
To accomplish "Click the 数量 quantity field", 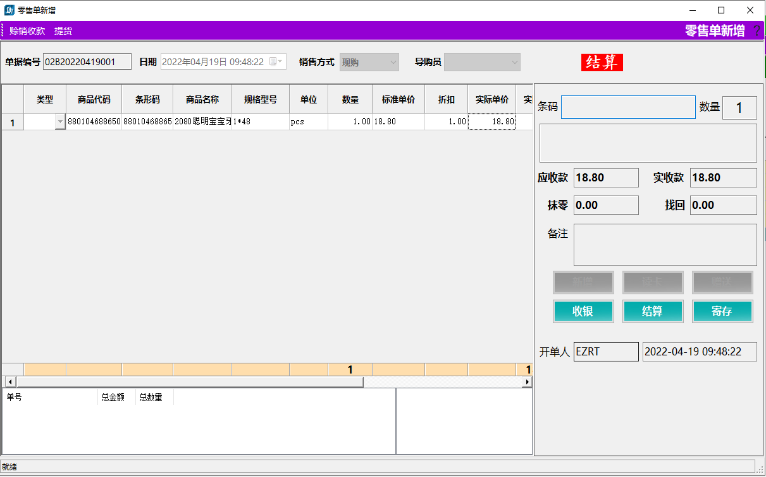I will tap(739, 107).
